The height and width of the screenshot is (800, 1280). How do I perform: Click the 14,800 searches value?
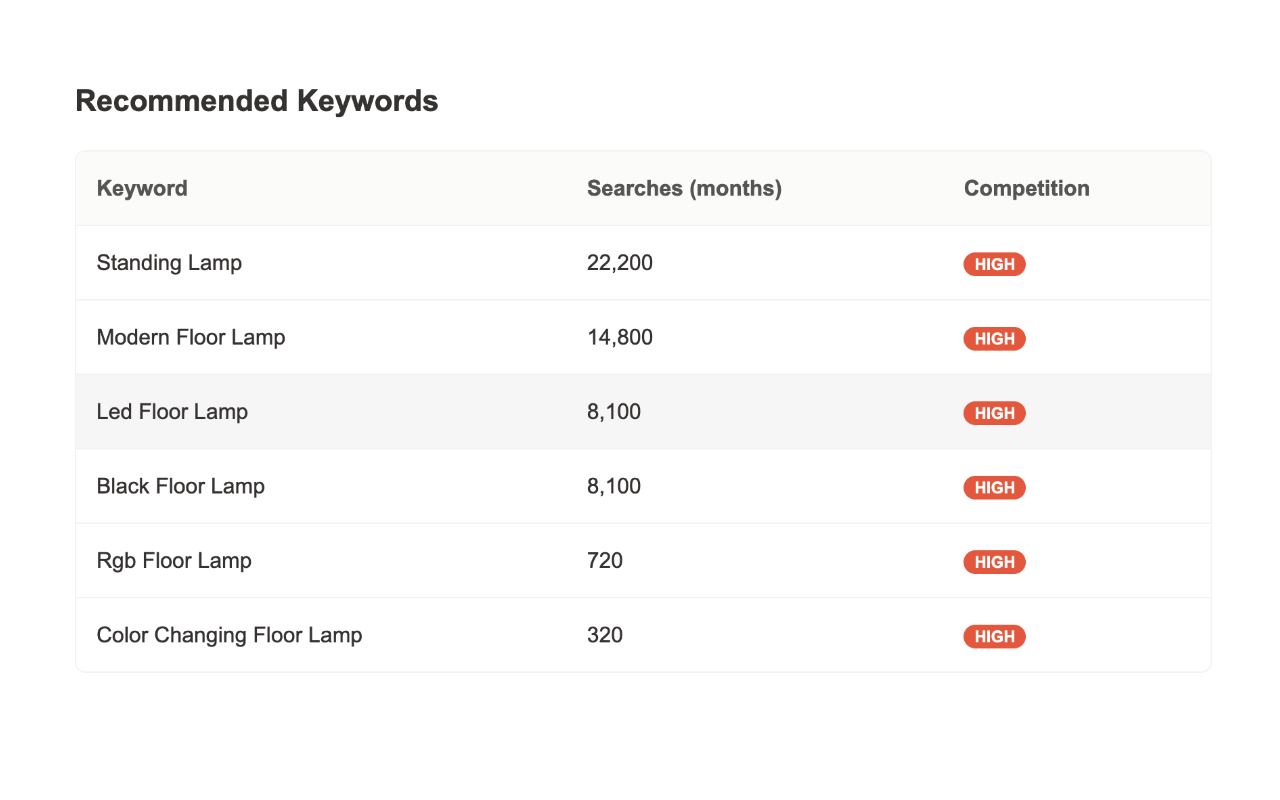click(x=620, y=337)
